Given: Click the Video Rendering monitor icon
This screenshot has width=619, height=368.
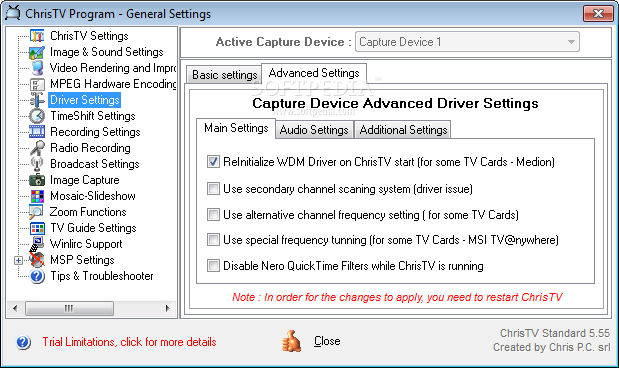Looking at the screenshot, I should (x=37, y=68).
